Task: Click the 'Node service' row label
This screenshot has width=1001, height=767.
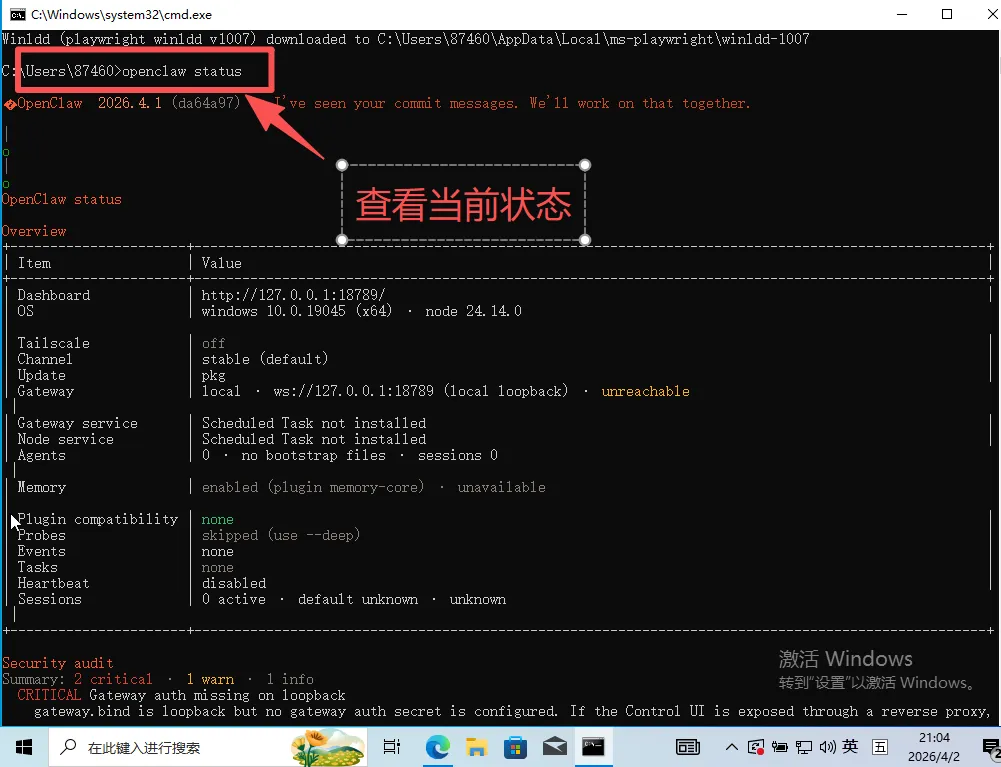Action: pyautogui.click(x=65, y=439)
